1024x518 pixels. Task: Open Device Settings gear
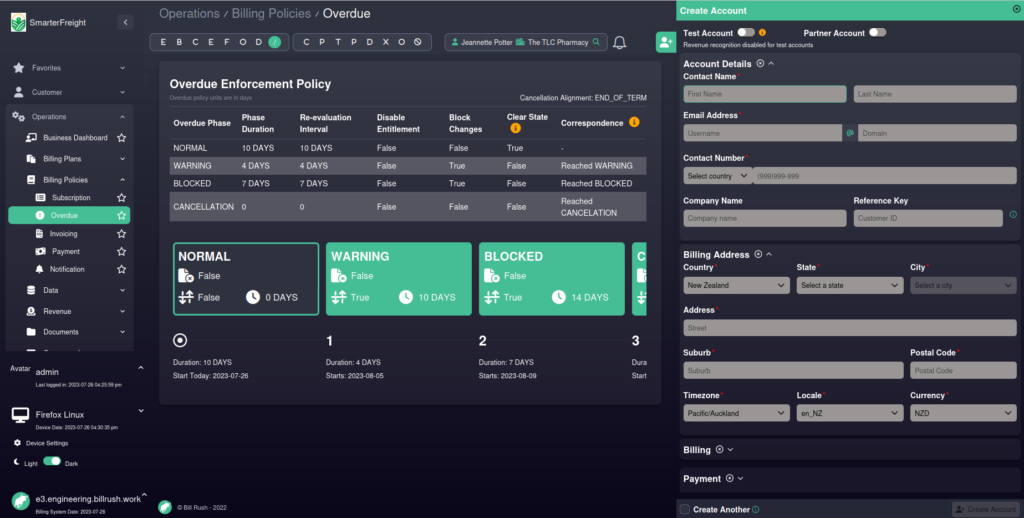[17, 443]
